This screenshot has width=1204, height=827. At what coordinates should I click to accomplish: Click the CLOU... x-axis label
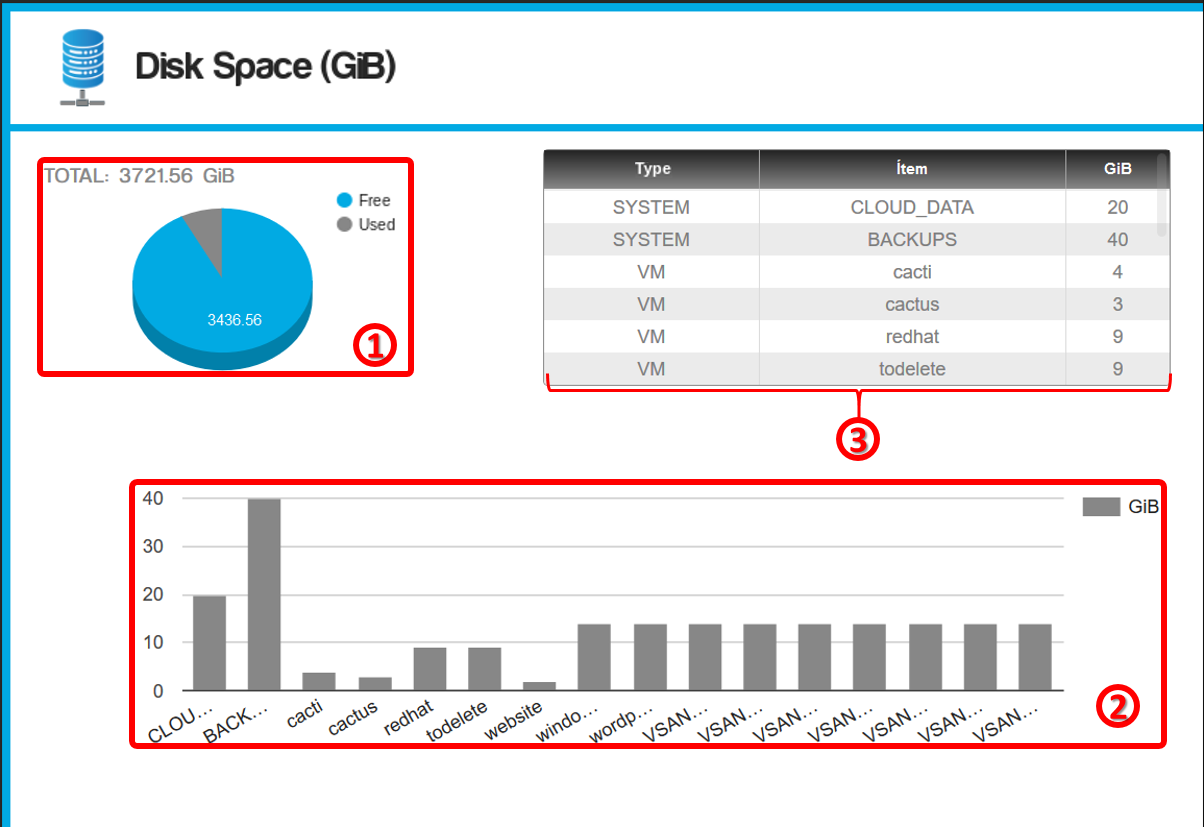click(x=181, y=721)
